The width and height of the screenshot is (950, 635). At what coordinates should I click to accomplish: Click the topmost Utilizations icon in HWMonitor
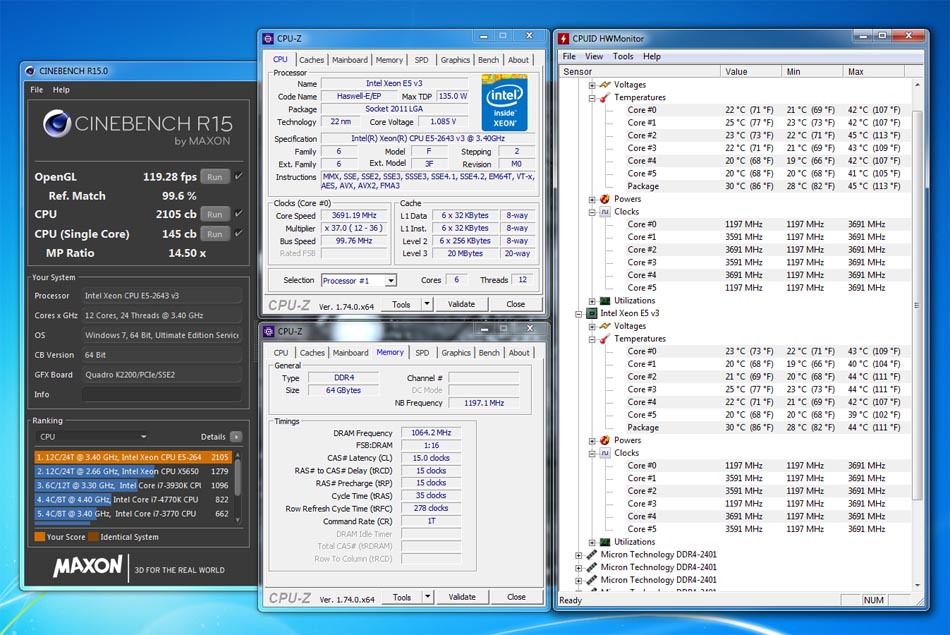point(605,301)
